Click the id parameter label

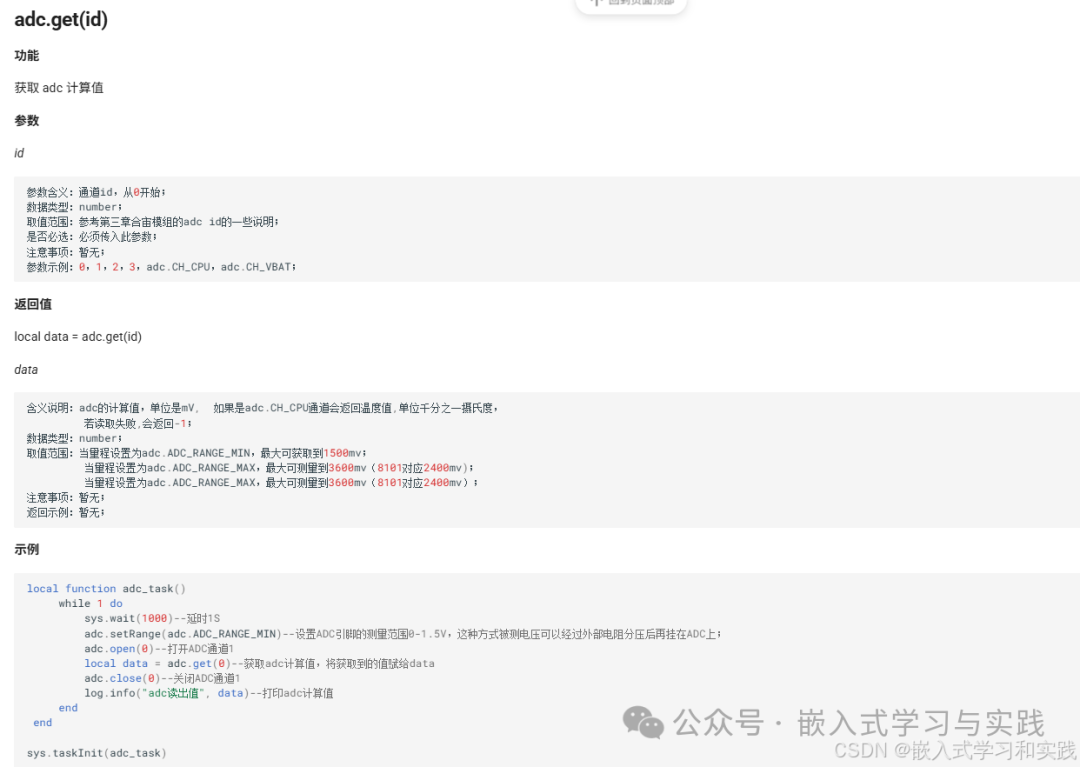tap(17, 153)
